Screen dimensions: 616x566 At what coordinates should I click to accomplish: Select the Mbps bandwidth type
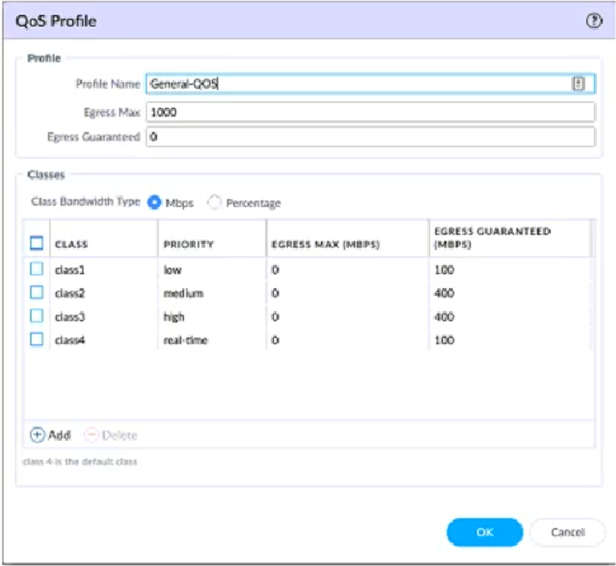[x=155, y=202]
